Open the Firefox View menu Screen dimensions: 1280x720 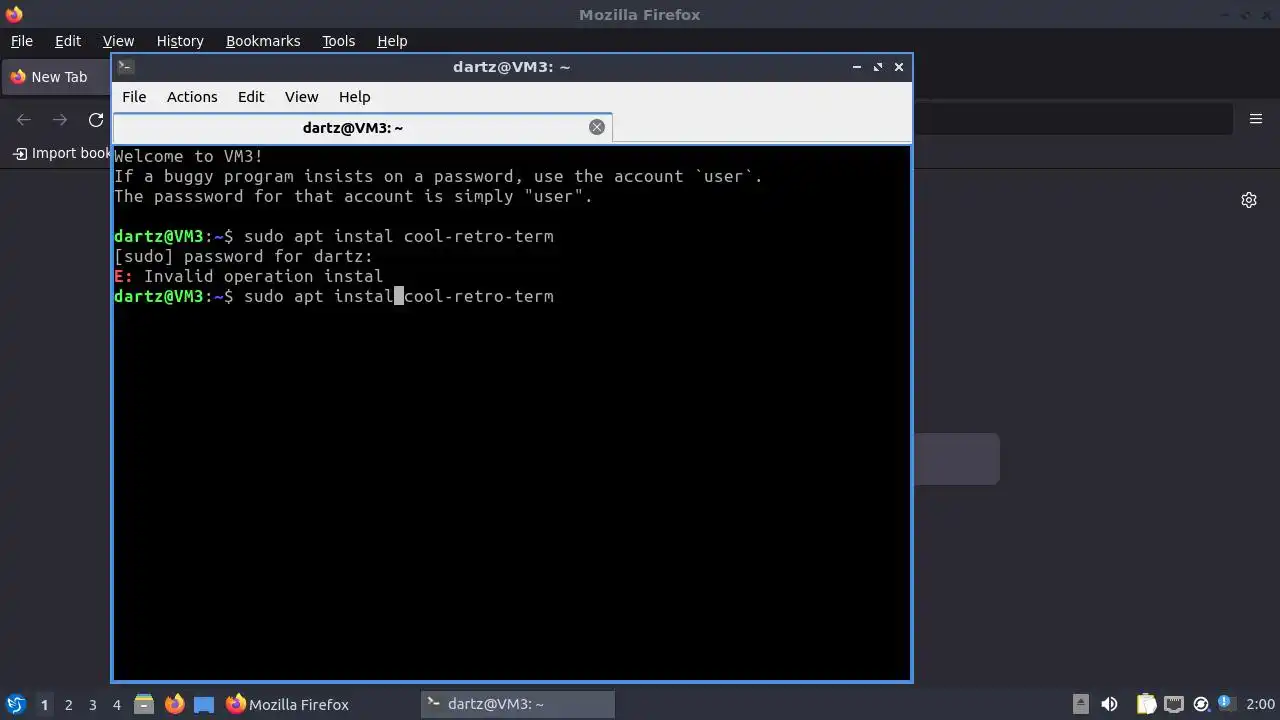coord(118,41)
